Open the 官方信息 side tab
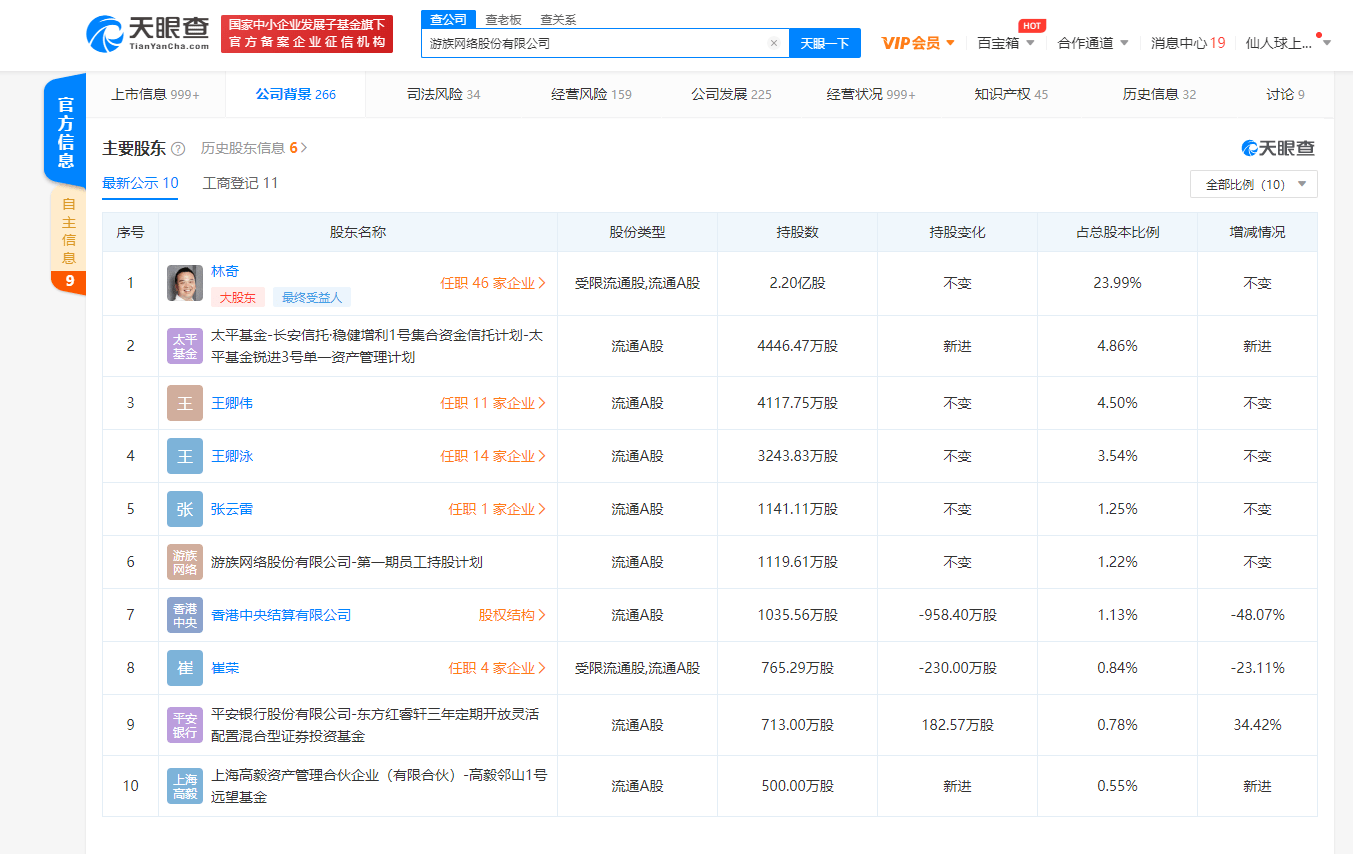This screenshot has height=854, width=1353. pyautogui.click(x=65, y=131)
